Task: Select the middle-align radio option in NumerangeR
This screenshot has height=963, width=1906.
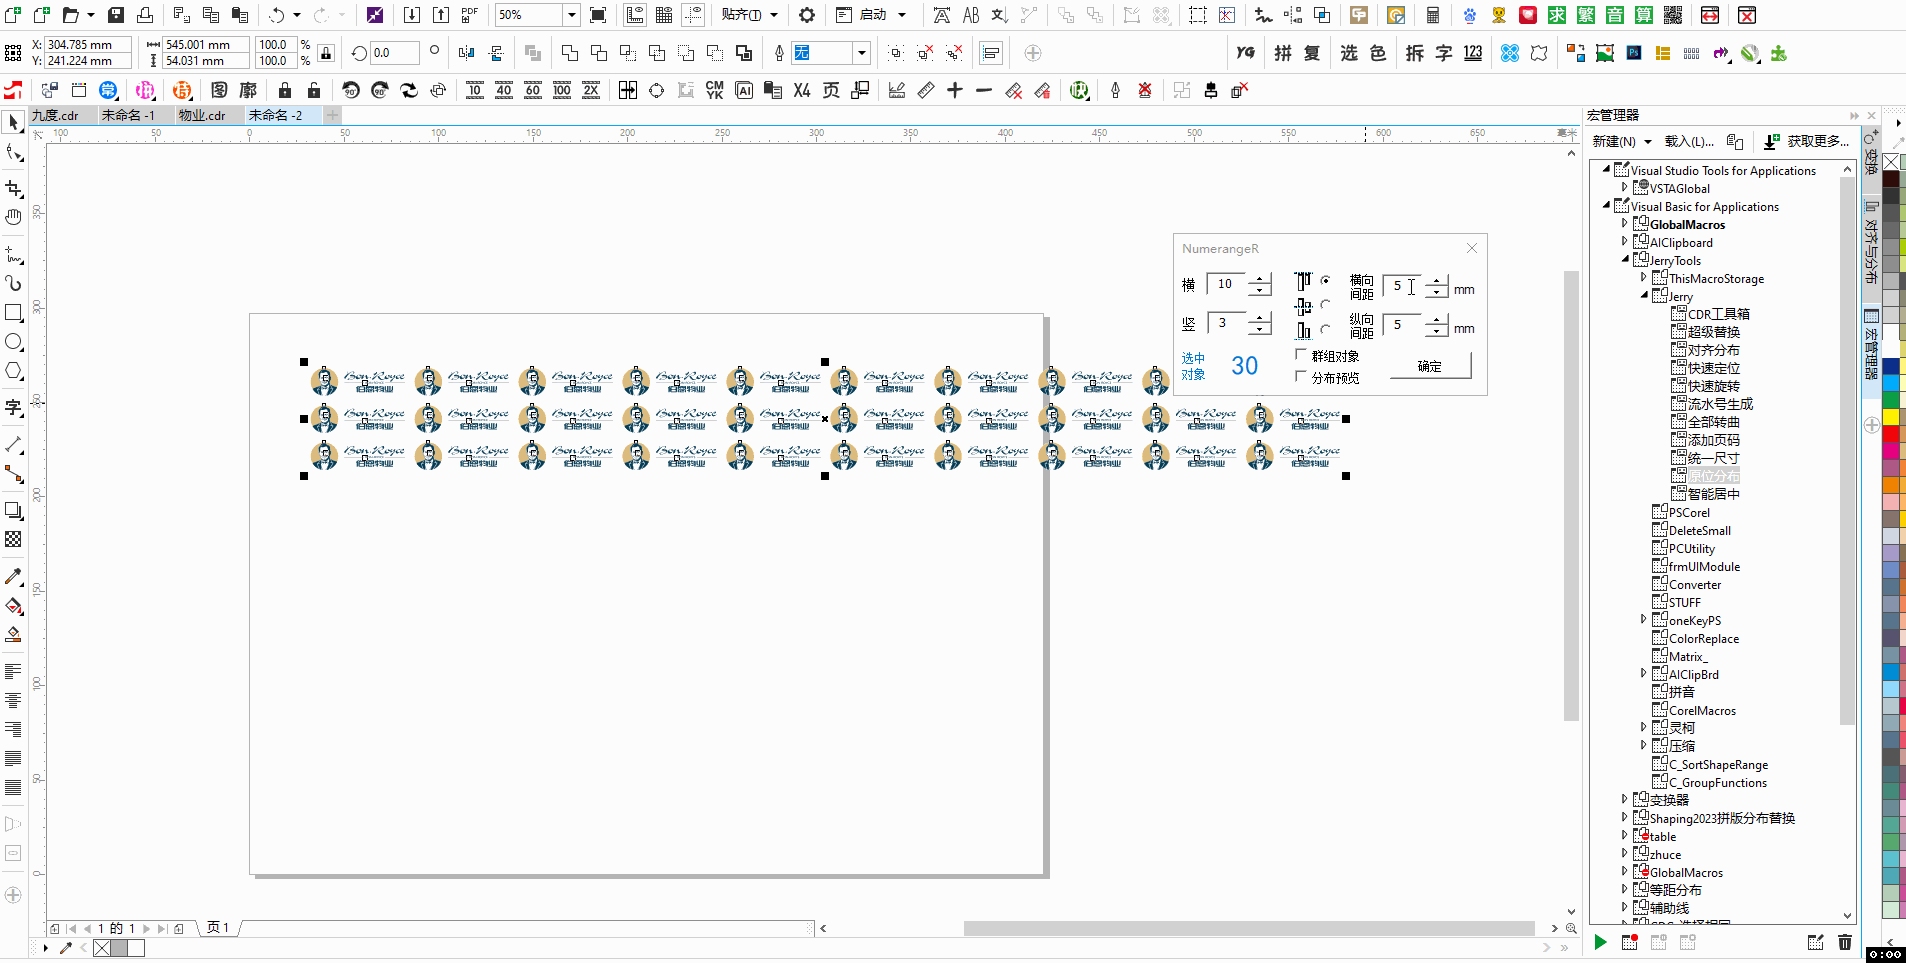Action: click(1326, 305)
